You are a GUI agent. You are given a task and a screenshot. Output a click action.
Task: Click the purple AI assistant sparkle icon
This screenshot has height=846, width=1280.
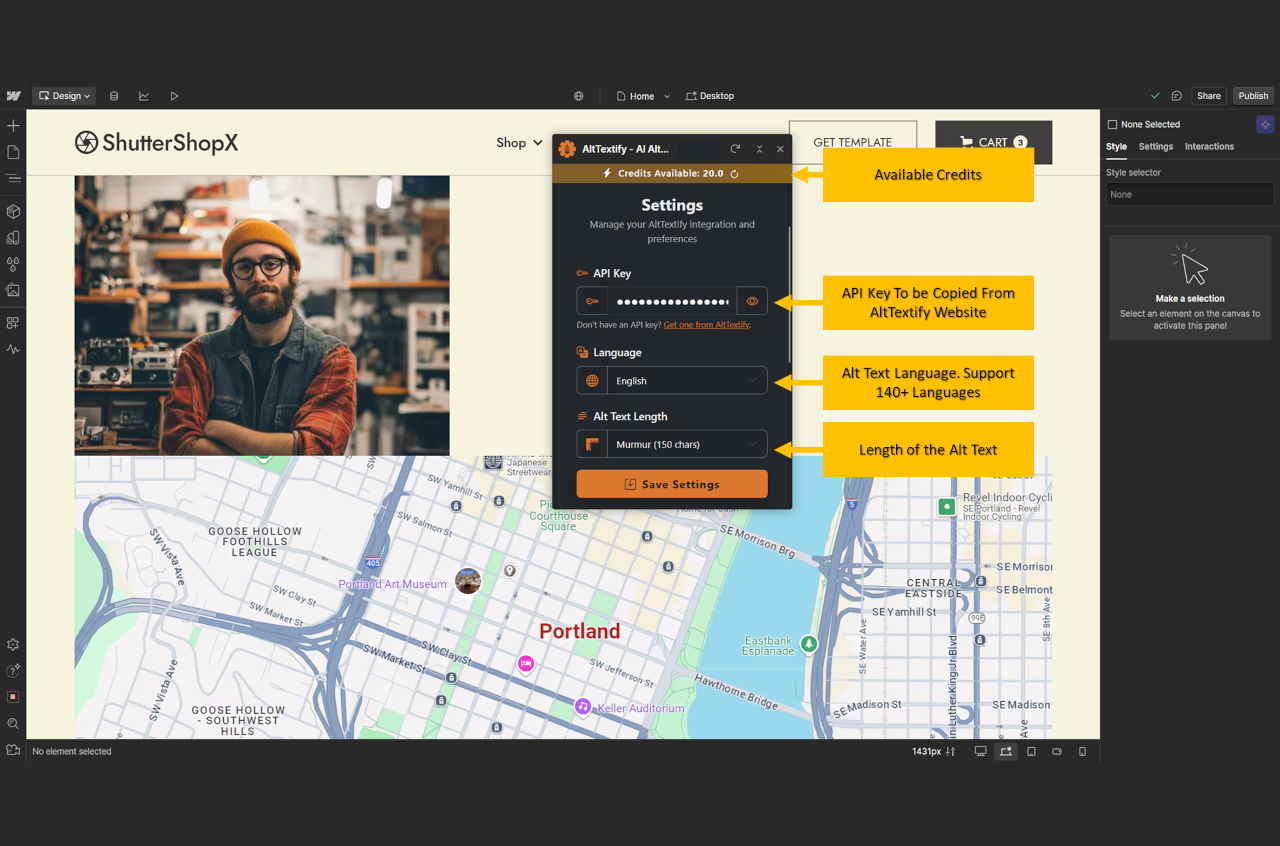tap(1265, 124)
